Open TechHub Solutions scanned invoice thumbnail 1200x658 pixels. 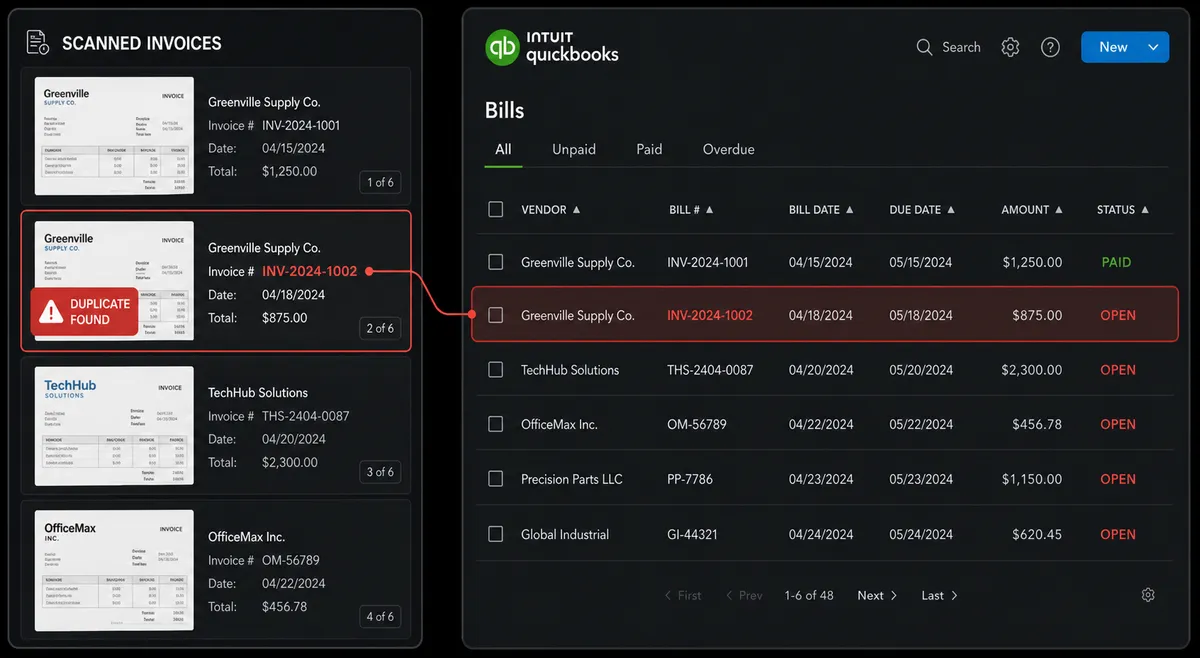(x=114, y=426)
